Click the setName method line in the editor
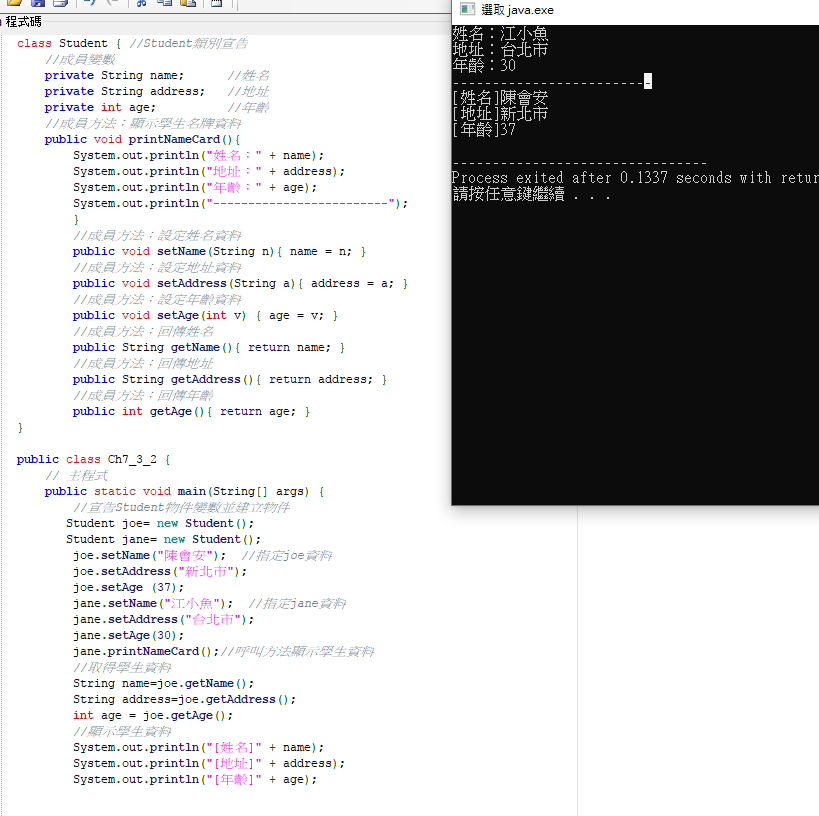 (x=218, y=251)
